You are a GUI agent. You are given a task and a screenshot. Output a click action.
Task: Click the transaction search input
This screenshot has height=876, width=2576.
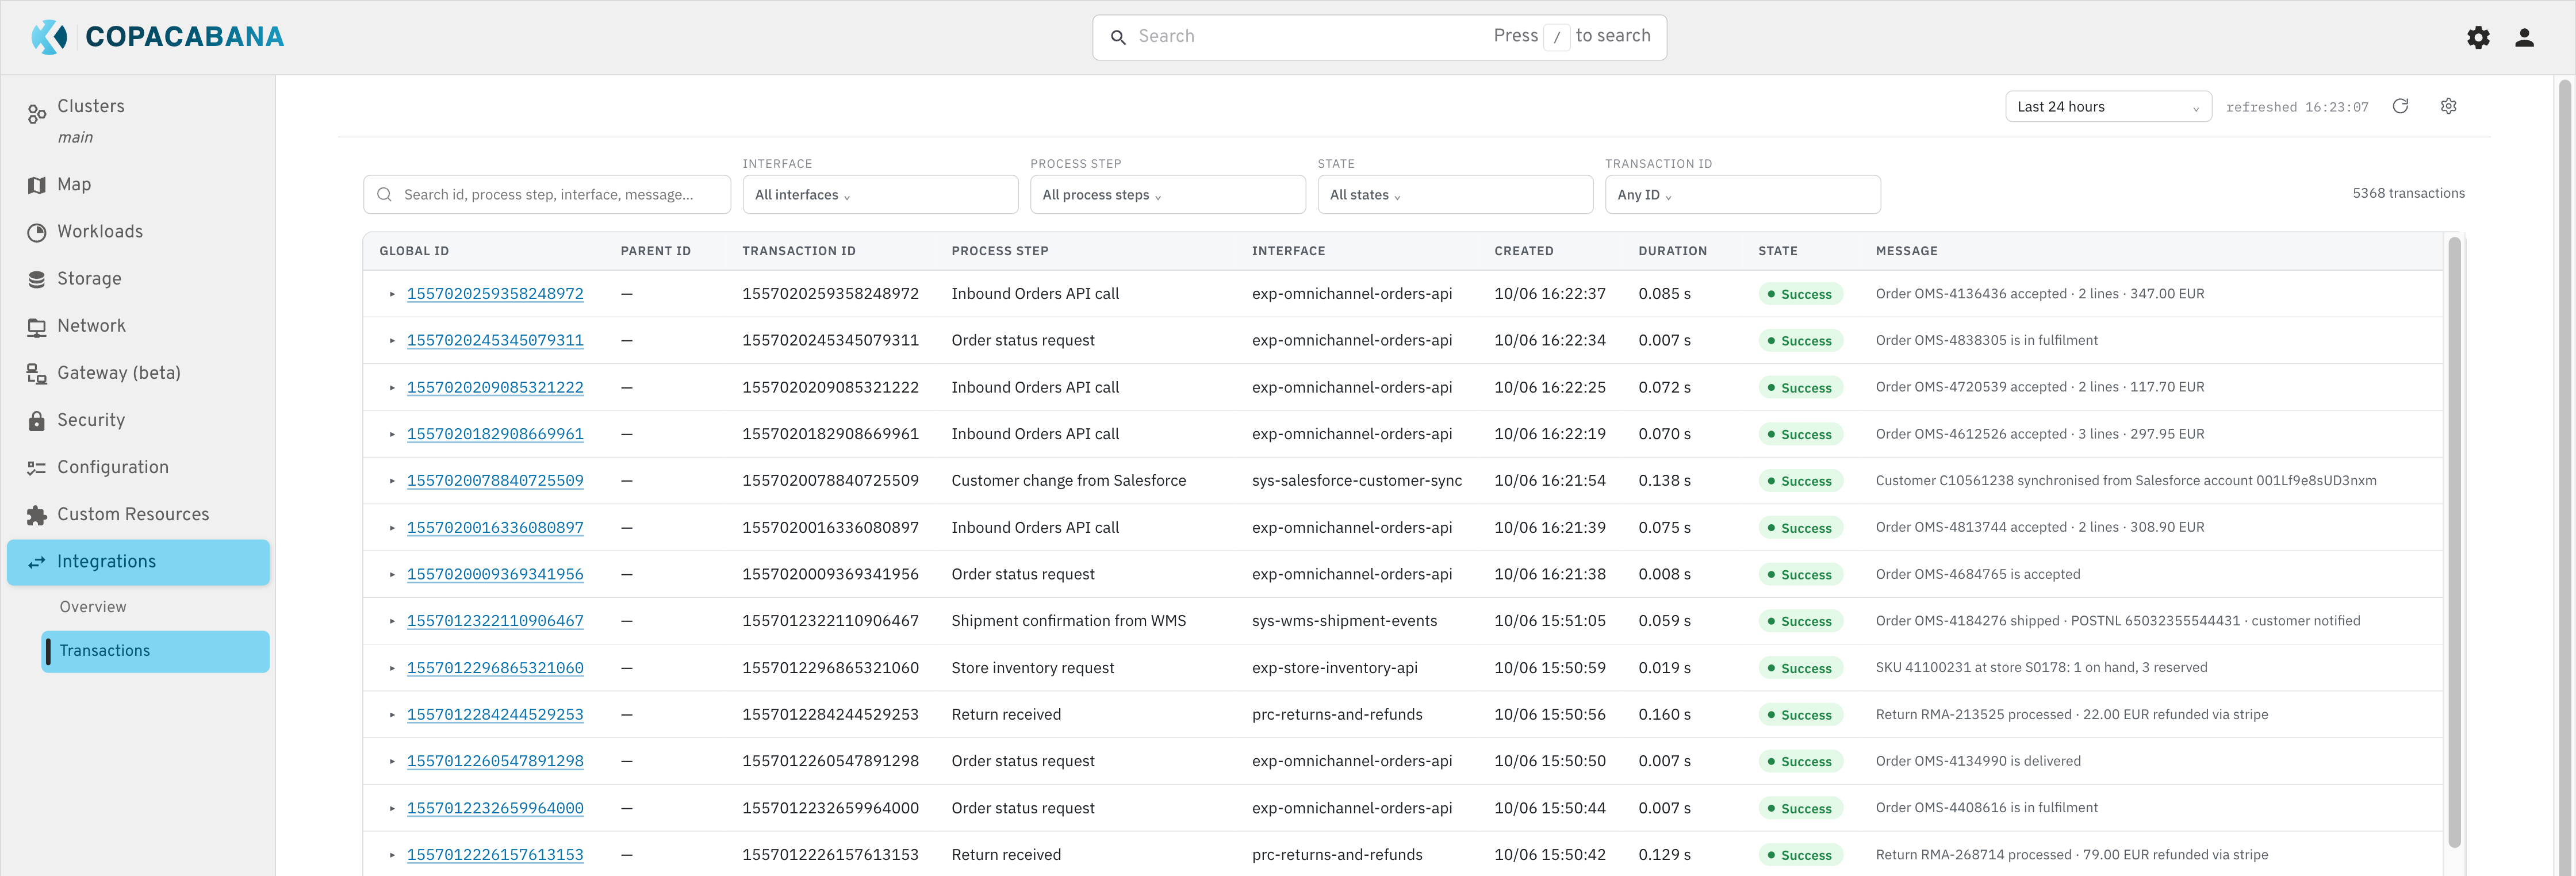click(547, 195)
